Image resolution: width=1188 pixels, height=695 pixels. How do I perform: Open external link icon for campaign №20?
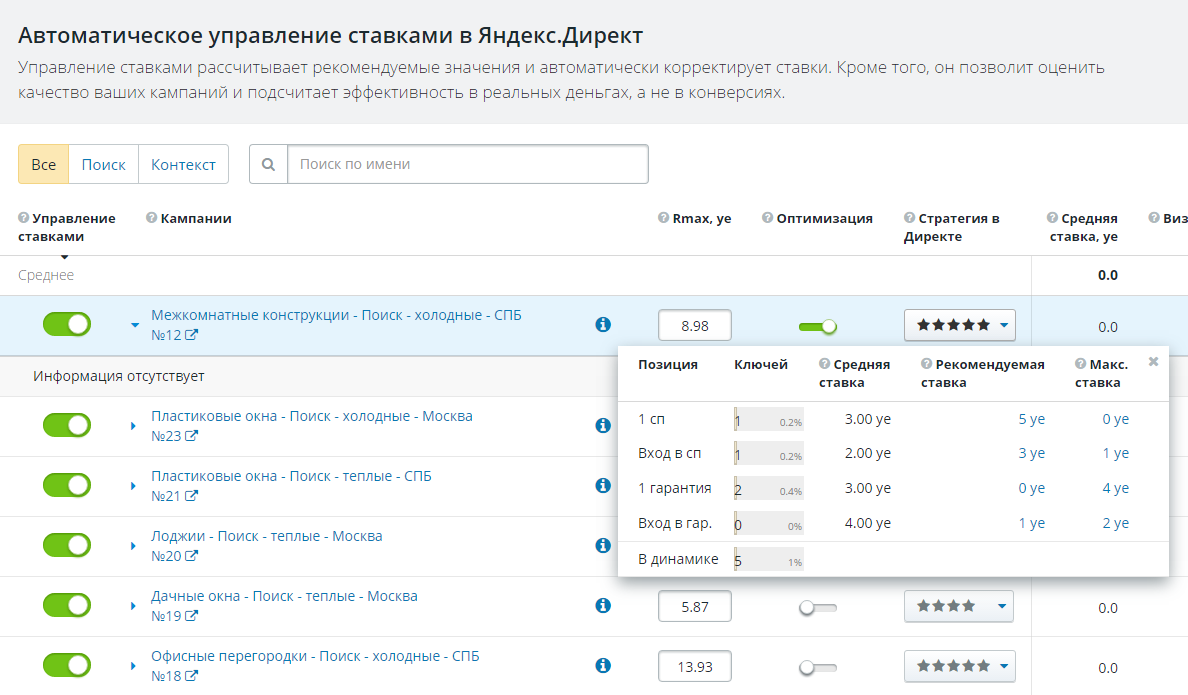[x=191, y=556]
